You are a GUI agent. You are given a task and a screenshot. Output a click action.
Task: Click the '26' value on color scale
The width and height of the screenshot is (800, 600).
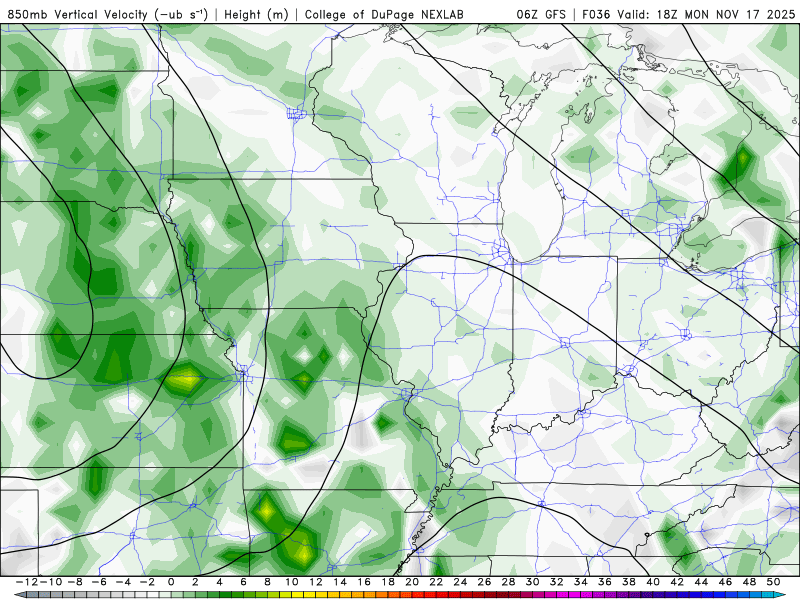[x=484, y=582]
